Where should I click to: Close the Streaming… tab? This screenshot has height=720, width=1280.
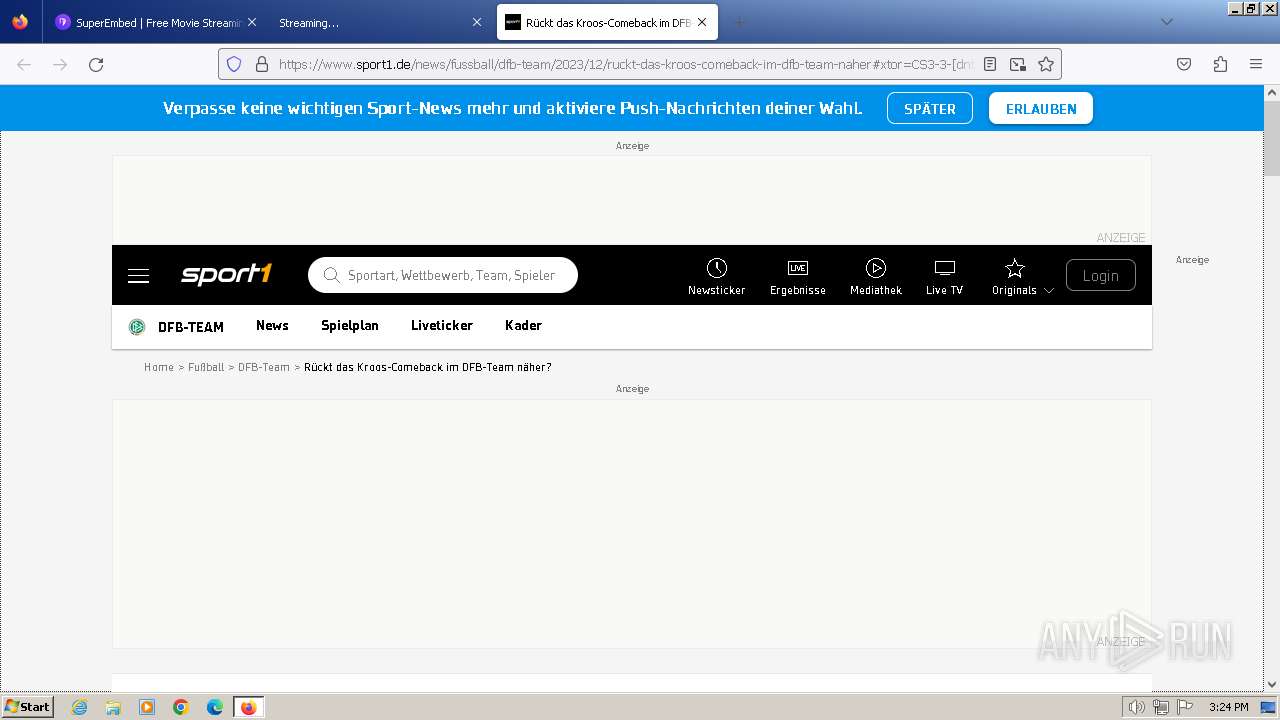477,22
